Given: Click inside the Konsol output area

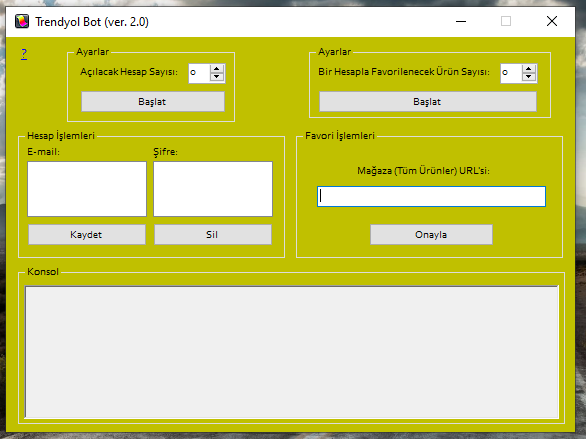Looking at the screenshot, I should (x=292, y=352).
